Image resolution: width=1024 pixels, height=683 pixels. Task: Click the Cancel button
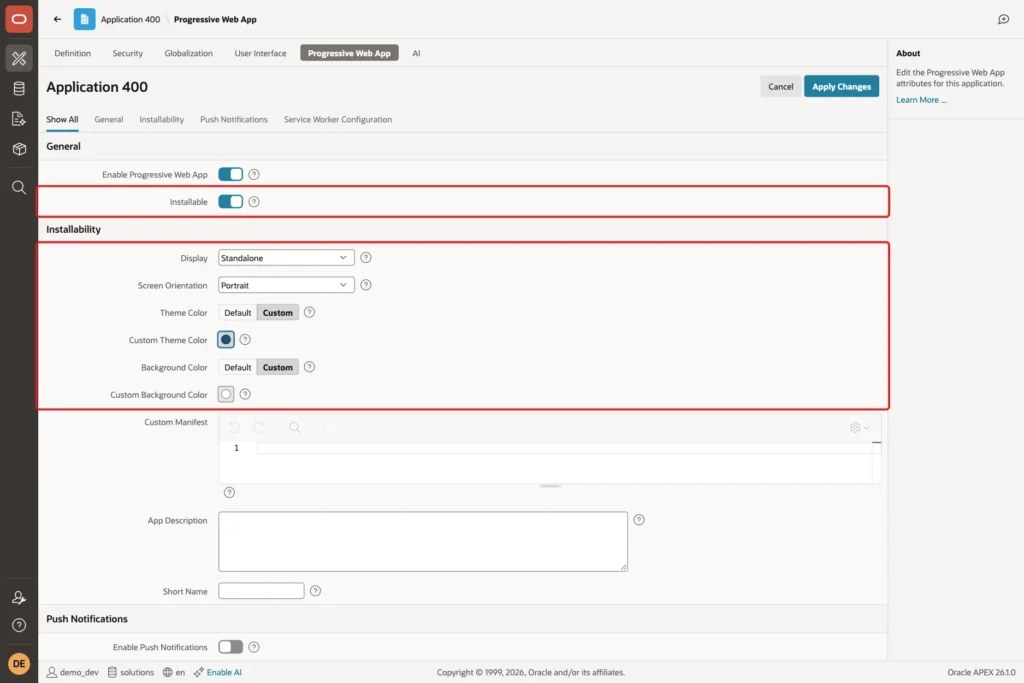(780, 86)
